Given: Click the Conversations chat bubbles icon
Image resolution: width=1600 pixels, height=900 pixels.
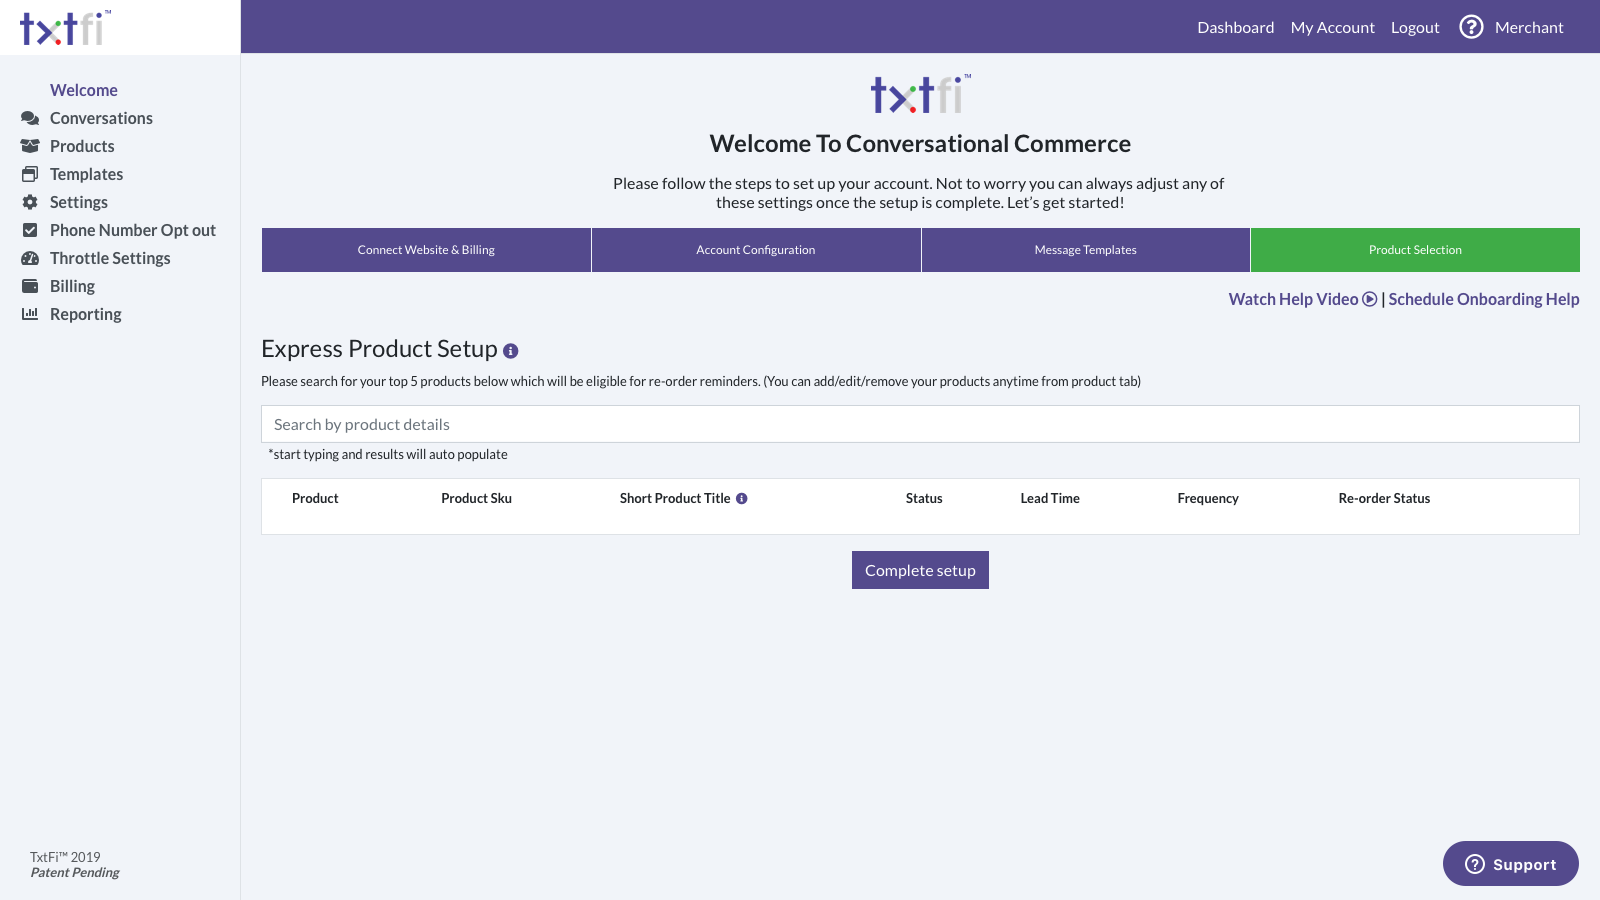Looking at the screenshot, I should [x=30, y=118].
